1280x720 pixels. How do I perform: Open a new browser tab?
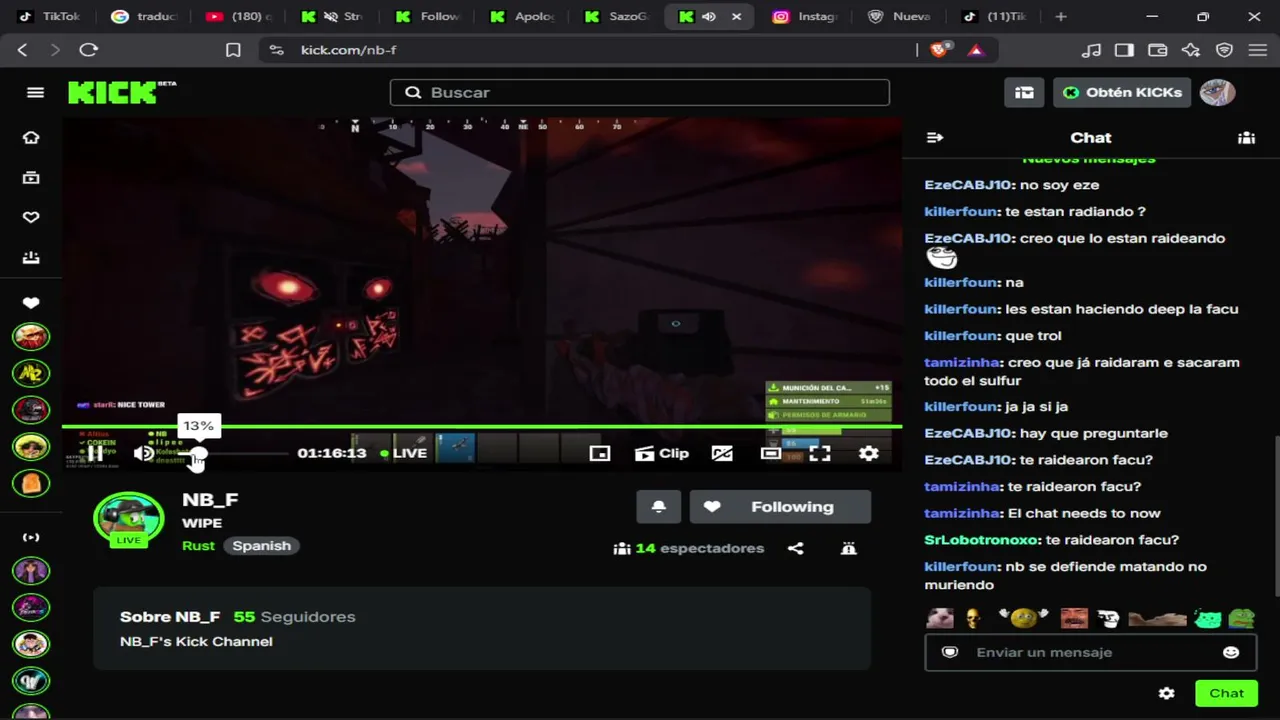point(1061,16)
